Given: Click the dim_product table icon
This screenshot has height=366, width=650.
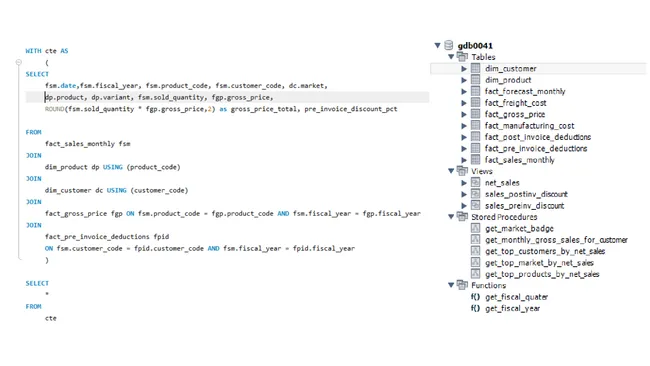Looking at the screenshot, I should point(475,80).
